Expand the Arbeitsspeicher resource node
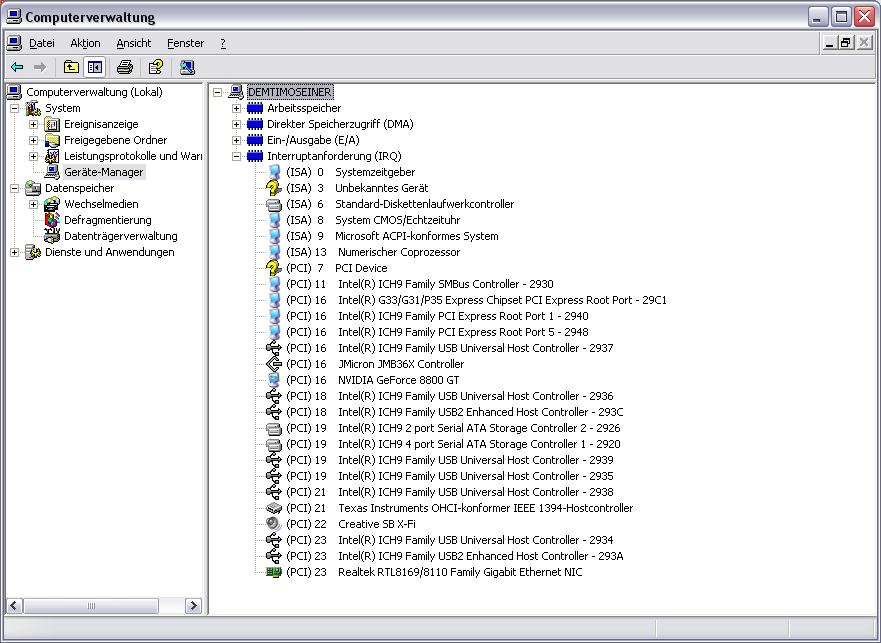 [237, 108]
